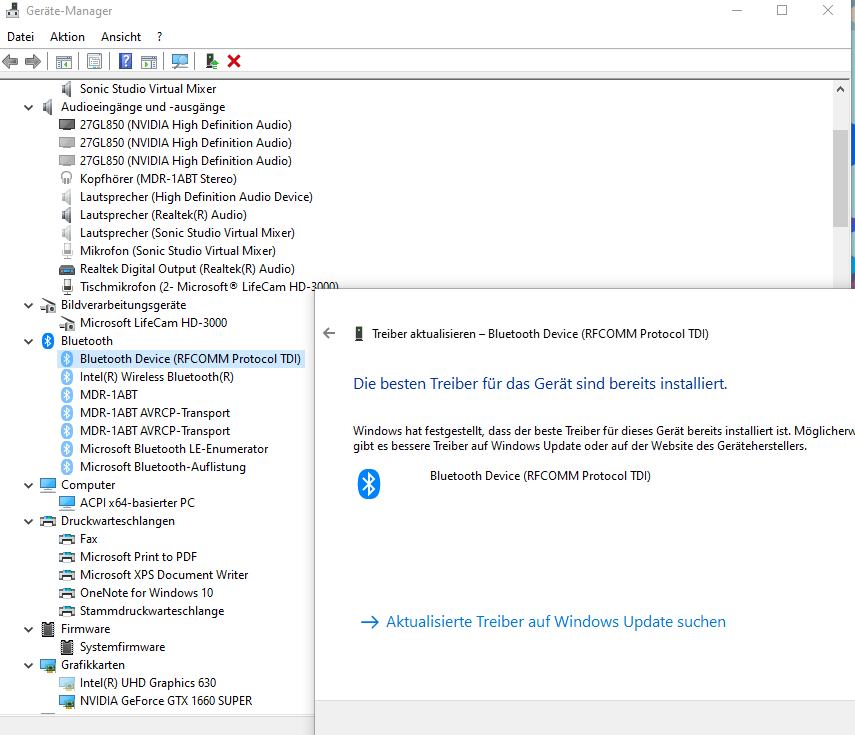
Task: Open the Ansicht menu
Action: pyautogui.click(x=121, y=37)
